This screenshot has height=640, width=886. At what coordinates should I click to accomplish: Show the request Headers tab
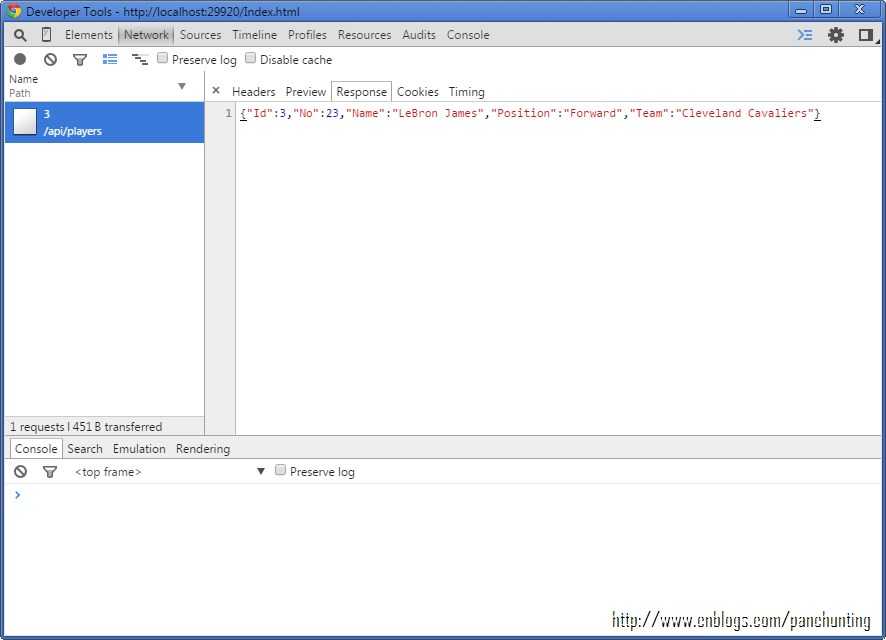254,92
